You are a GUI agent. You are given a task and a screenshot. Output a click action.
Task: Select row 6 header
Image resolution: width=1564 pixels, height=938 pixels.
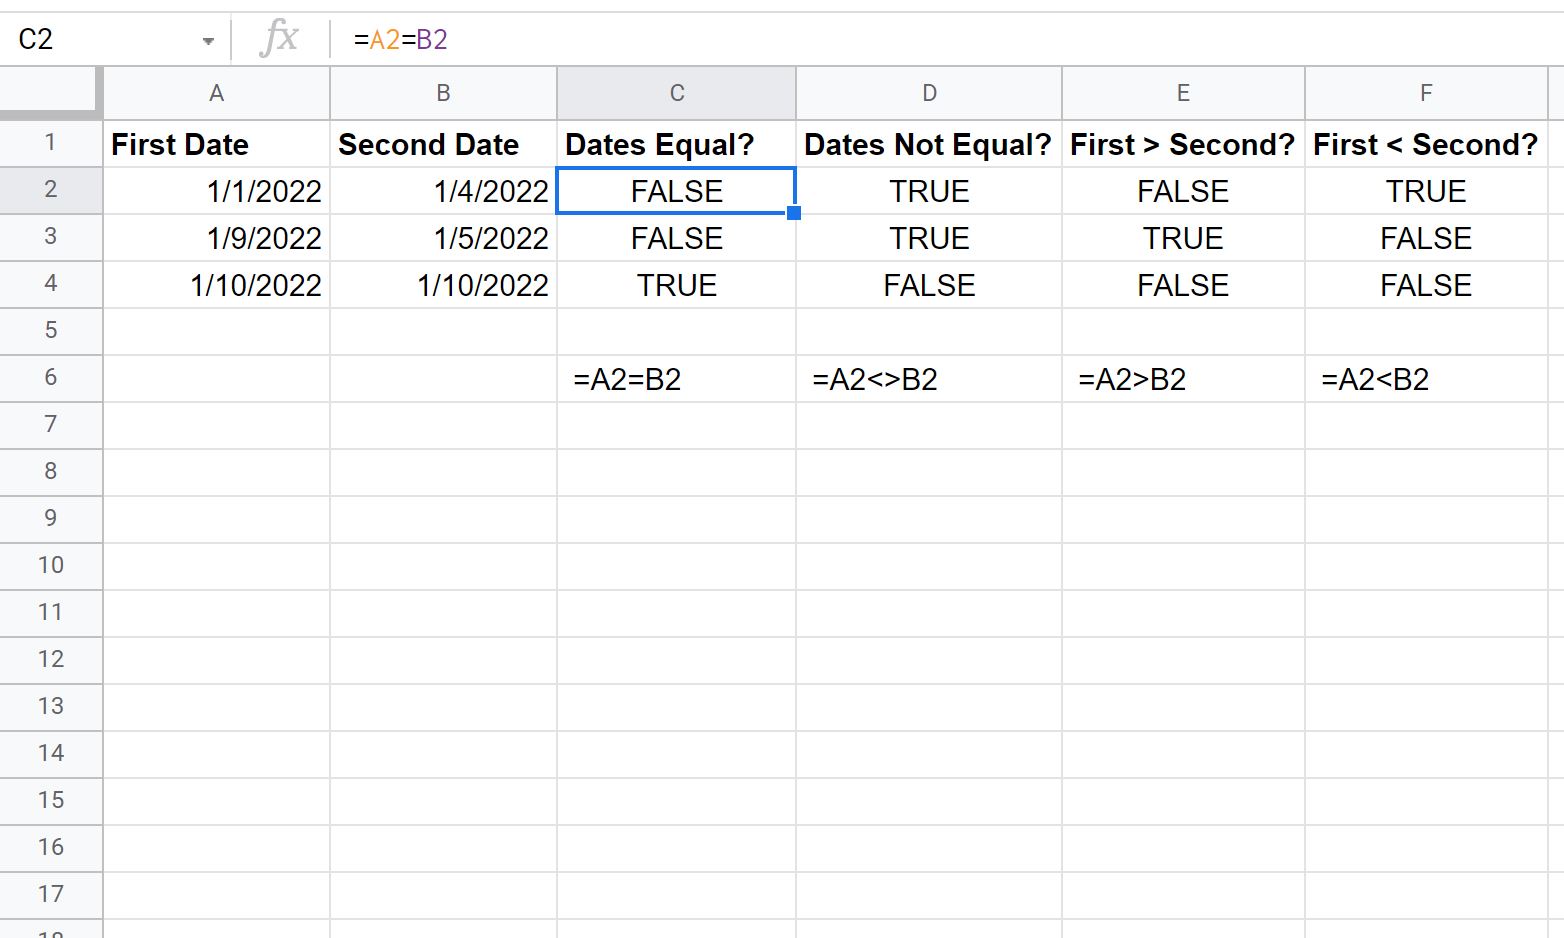(50, 378)
